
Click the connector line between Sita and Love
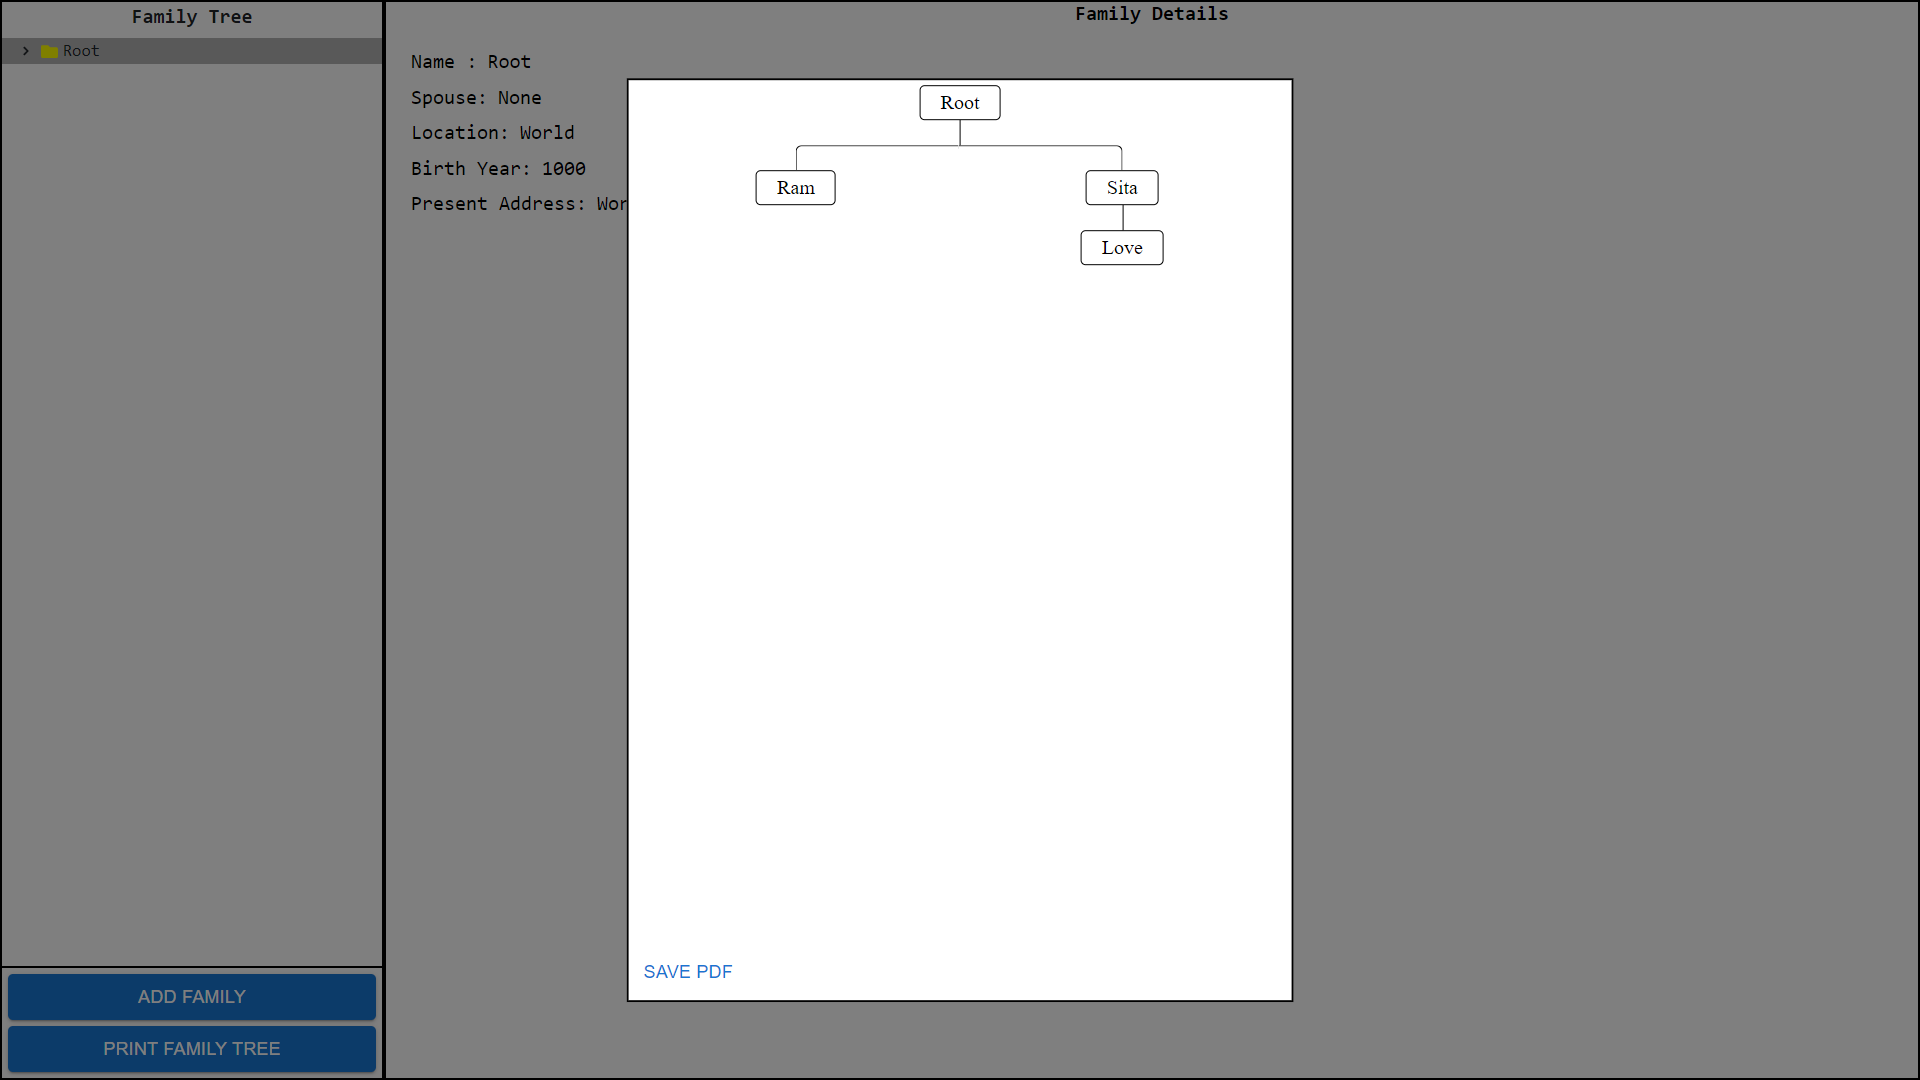[1121, 217]
